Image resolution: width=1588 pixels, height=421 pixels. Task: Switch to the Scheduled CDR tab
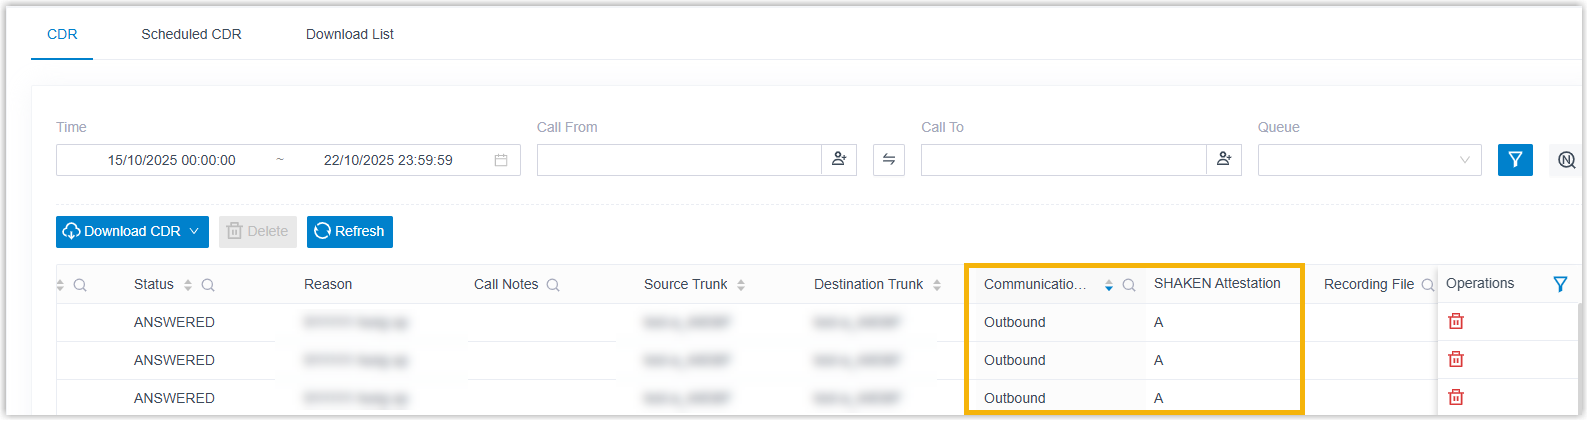point(191,34)
